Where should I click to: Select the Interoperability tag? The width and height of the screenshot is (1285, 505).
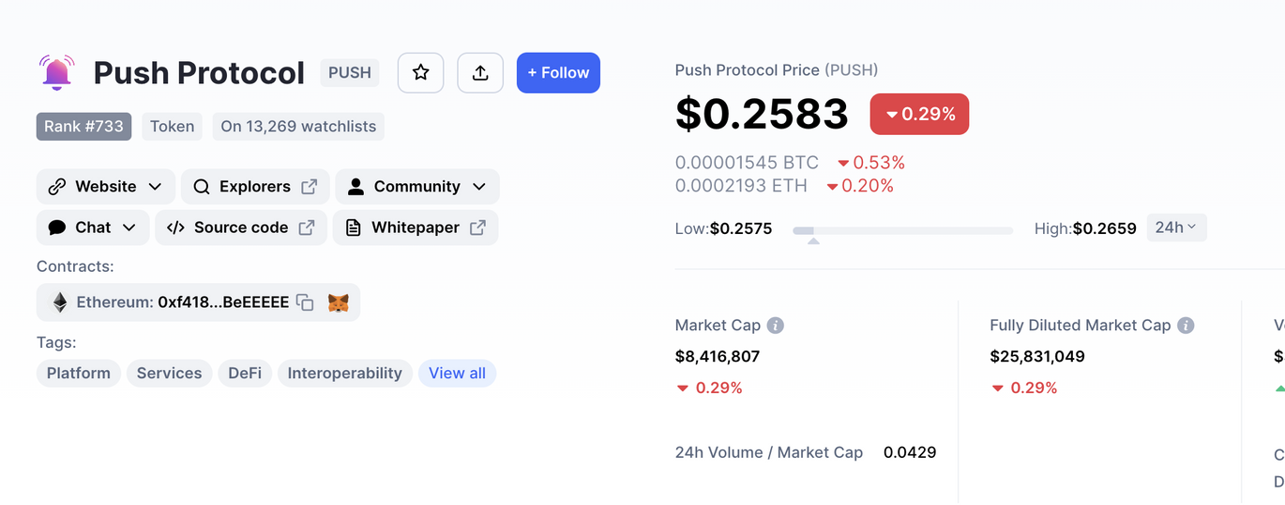[x=345, y=373]
